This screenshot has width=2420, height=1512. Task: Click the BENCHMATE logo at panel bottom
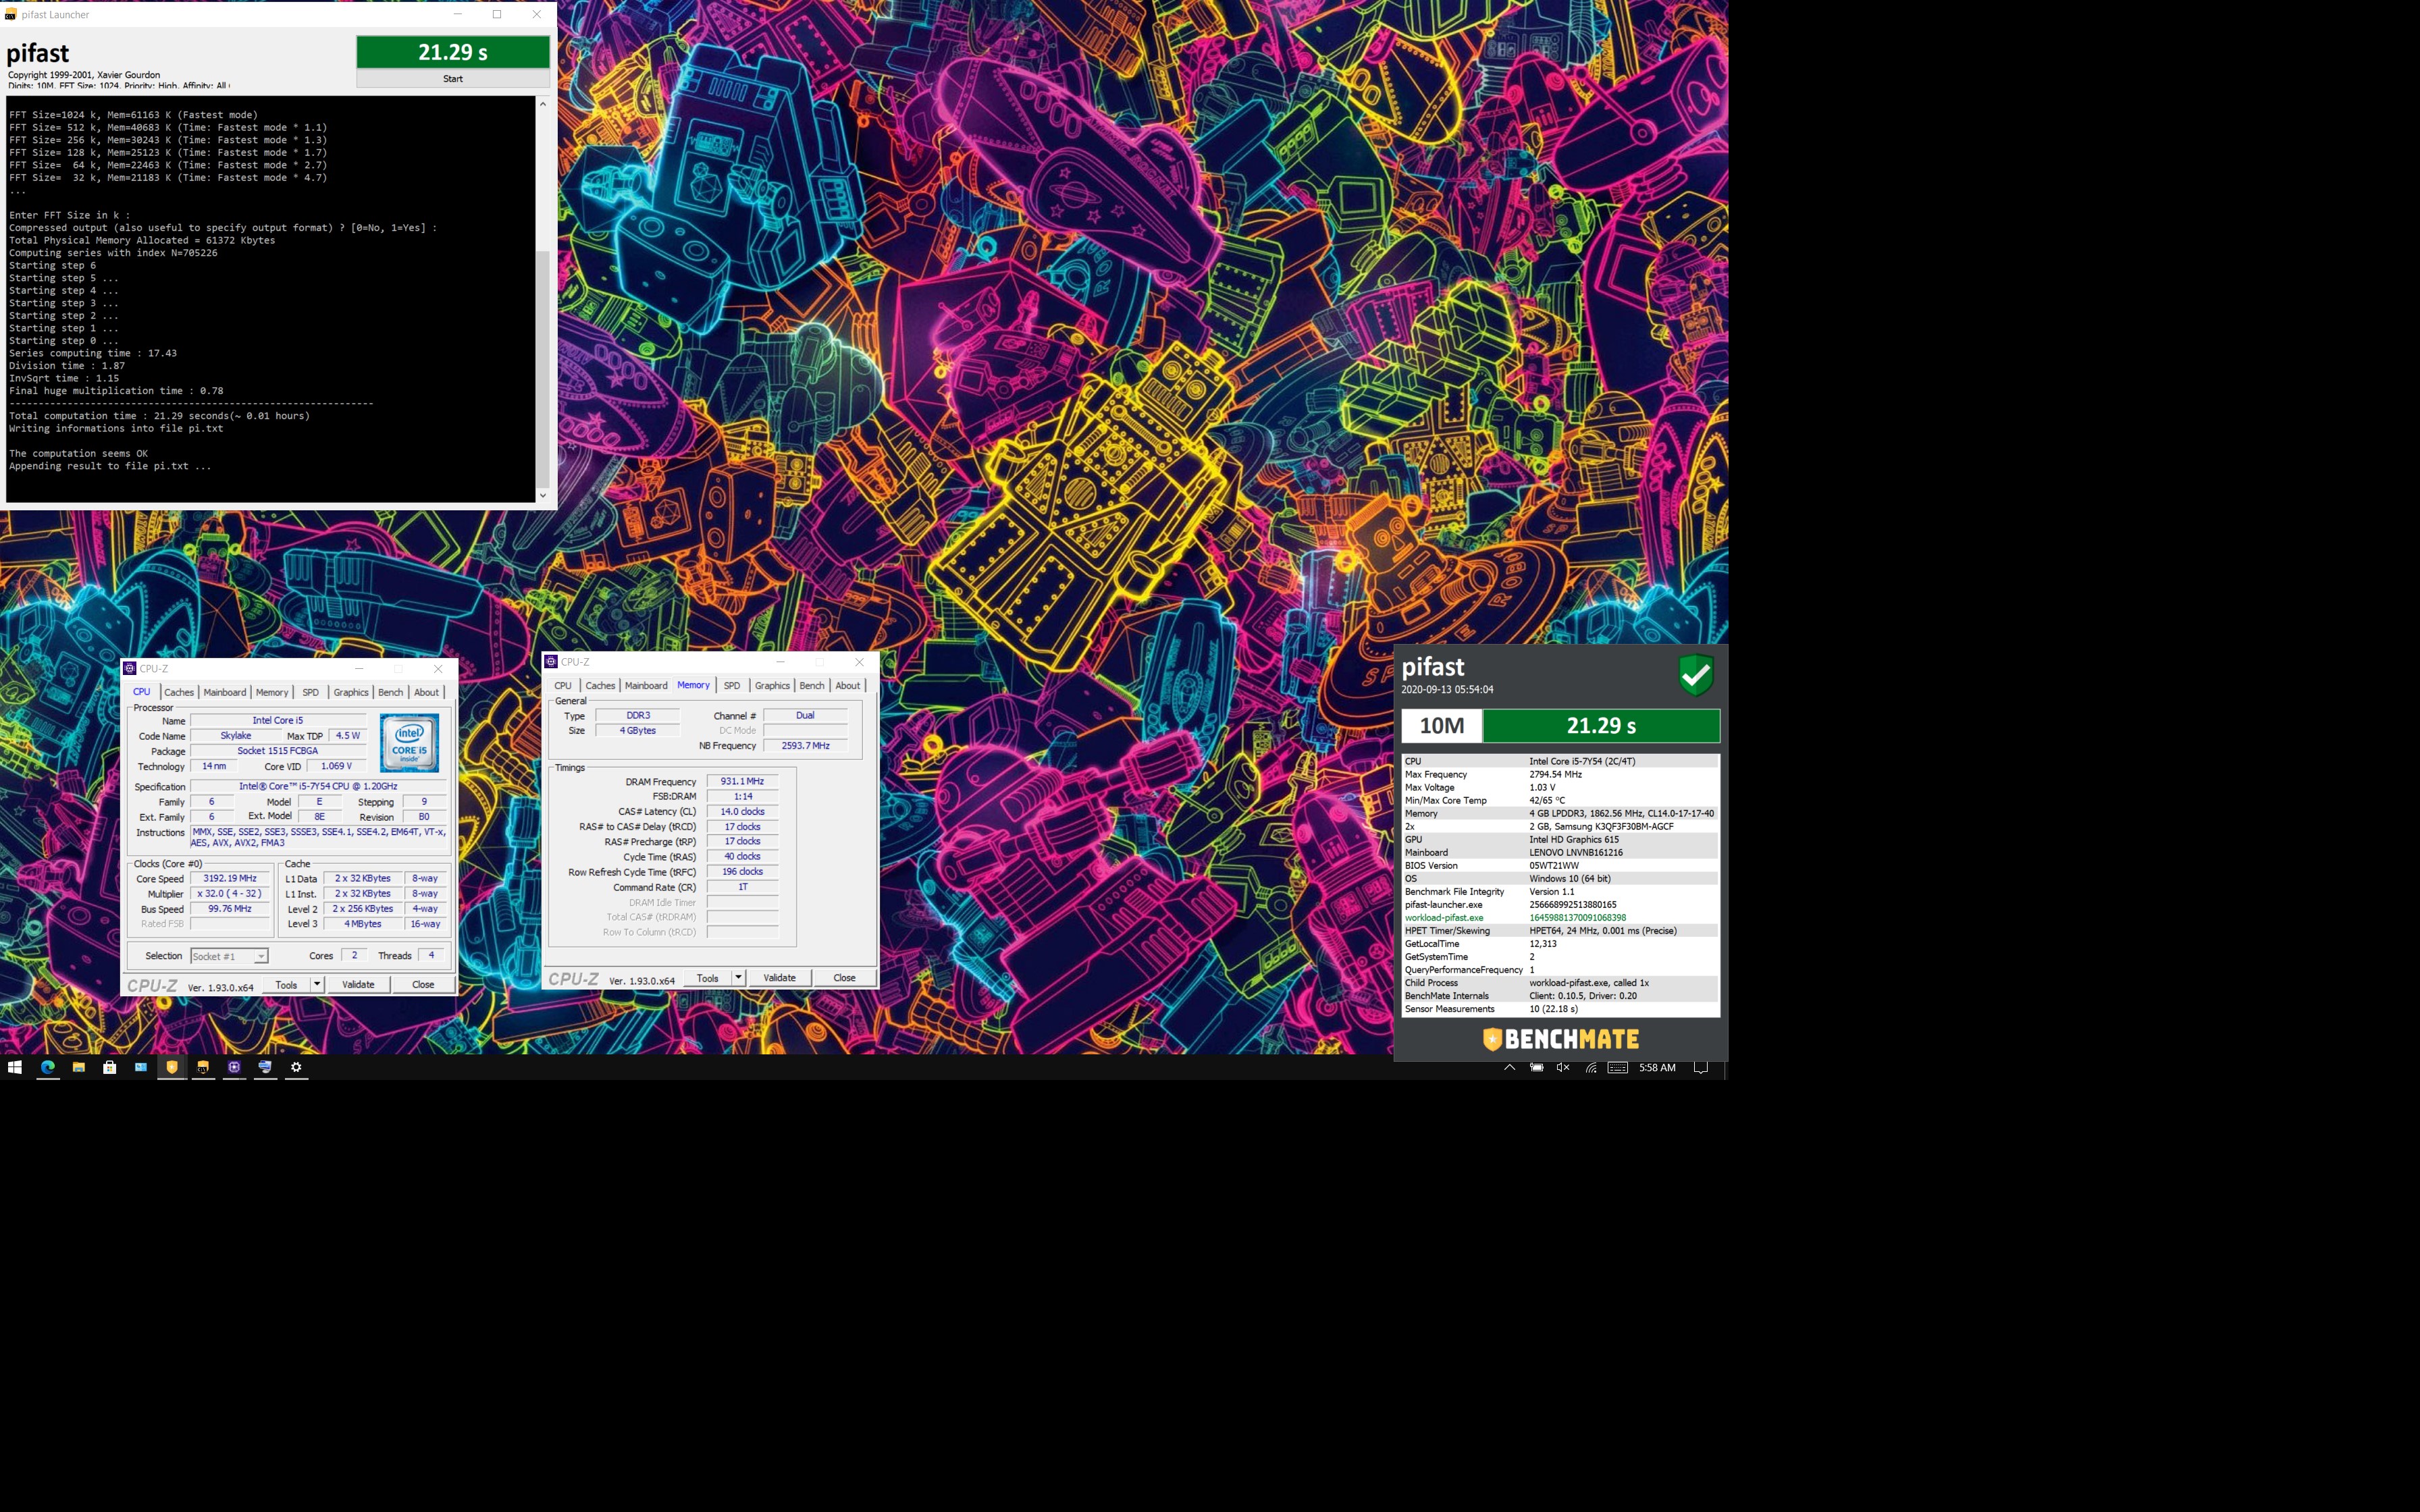coord(1560,1039)
